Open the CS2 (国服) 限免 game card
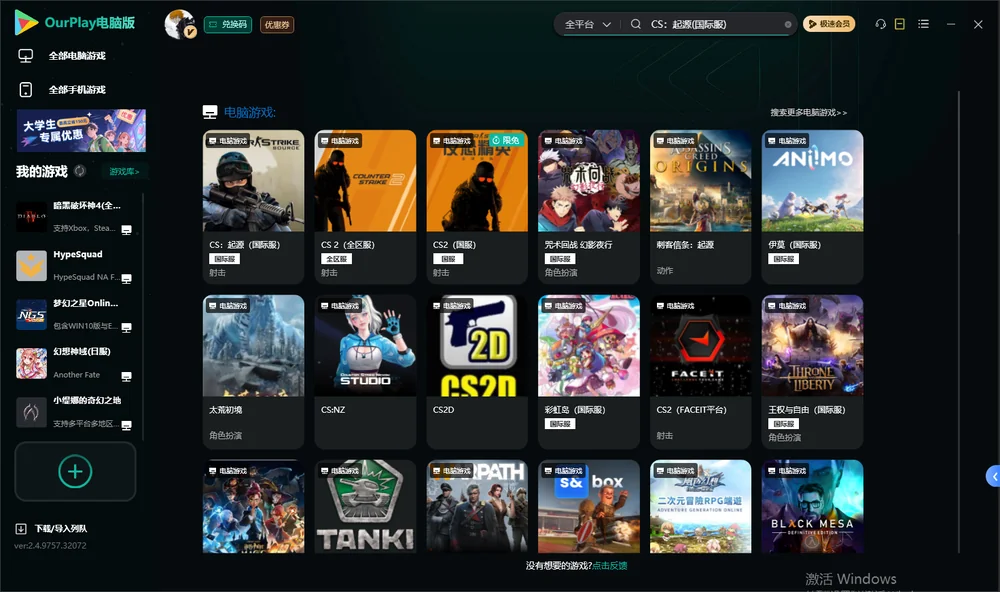 (x=477, y=207)
